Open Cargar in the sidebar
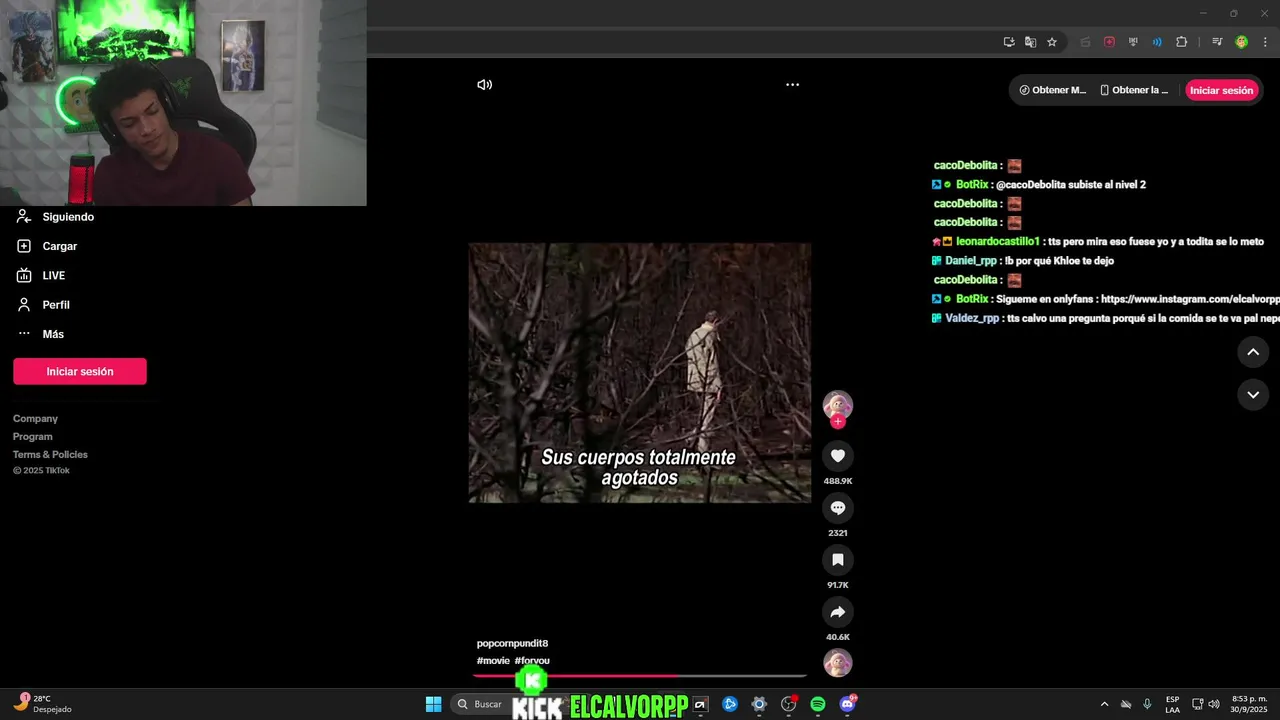 coord(47,246)
